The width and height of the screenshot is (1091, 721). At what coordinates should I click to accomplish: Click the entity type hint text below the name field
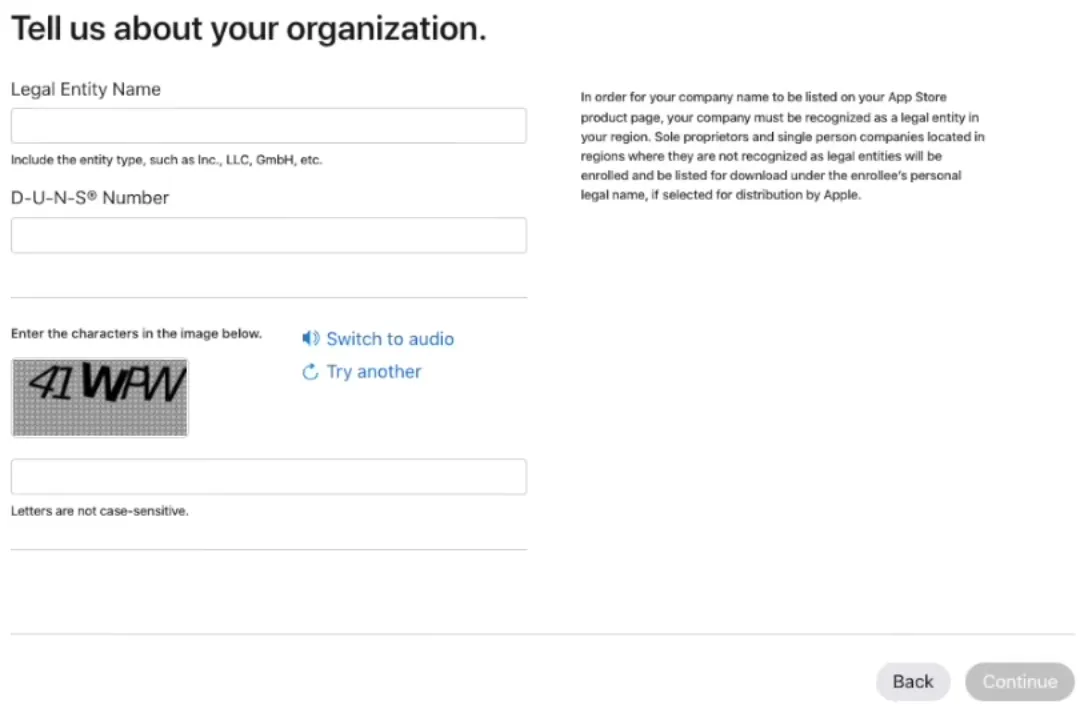pos(166,159)
